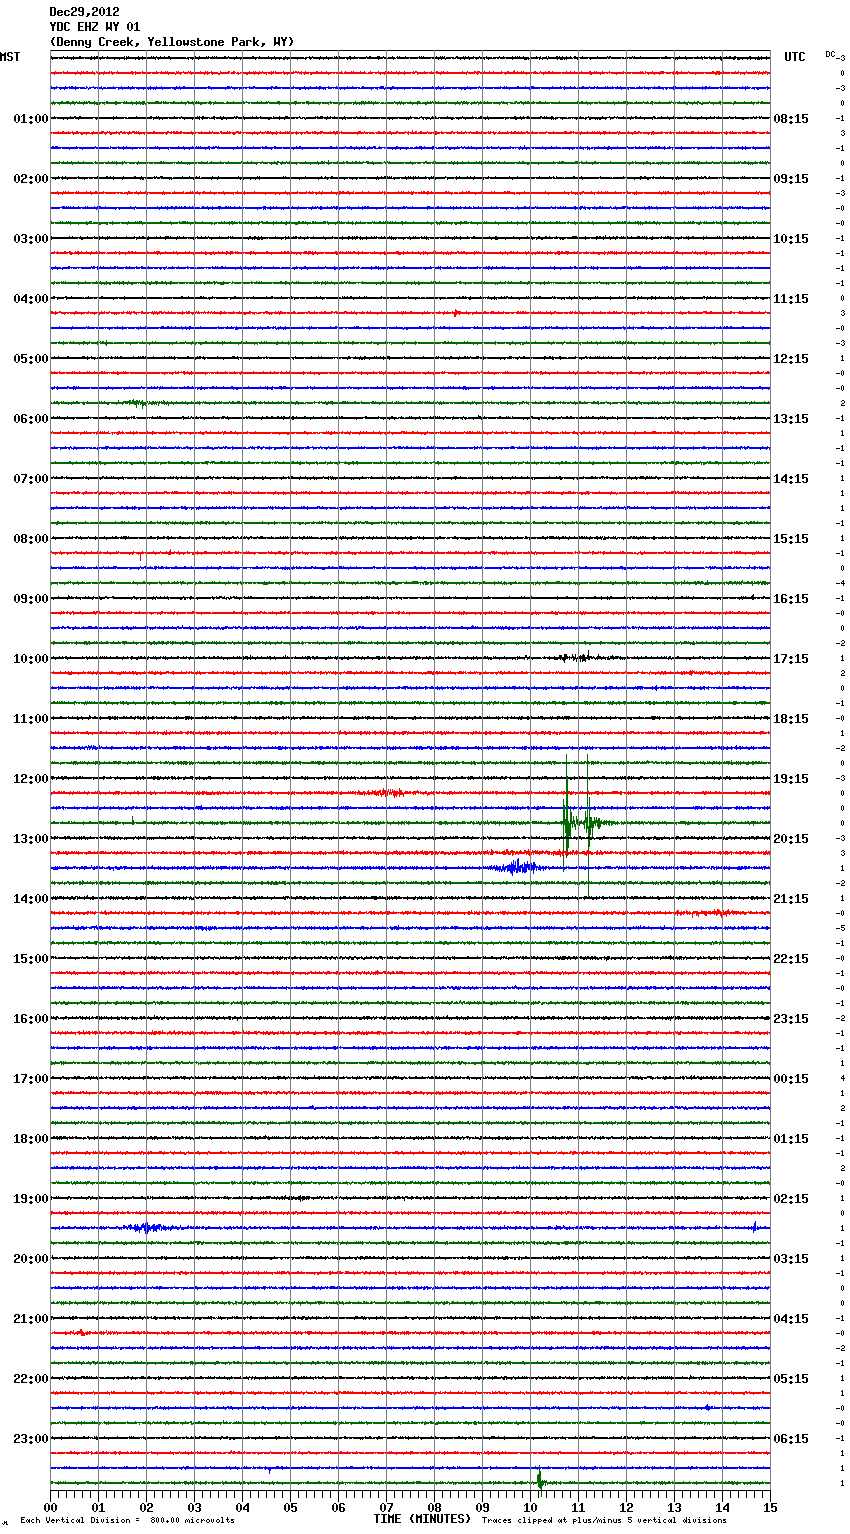Screen dimensions: 850x1534
Task: Click the 07:00 MST hour label
Action: (31, 479)
